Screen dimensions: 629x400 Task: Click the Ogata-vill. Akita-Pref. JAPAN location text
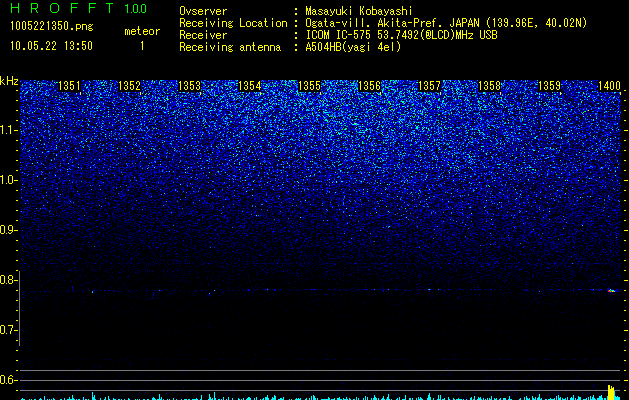[x=446, y=23]
